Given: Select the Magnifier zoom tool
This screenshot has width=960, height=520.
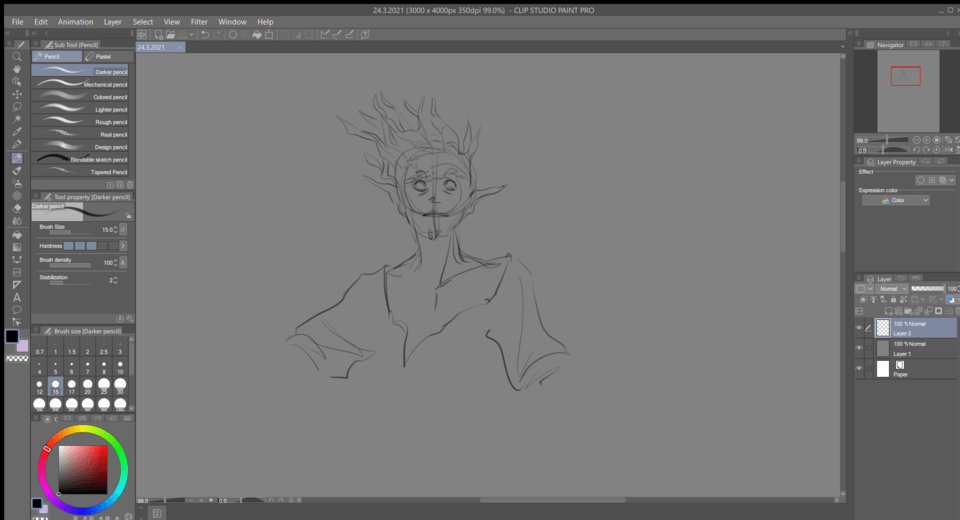Looking at the screenshot, I should (x=17, y=56).
